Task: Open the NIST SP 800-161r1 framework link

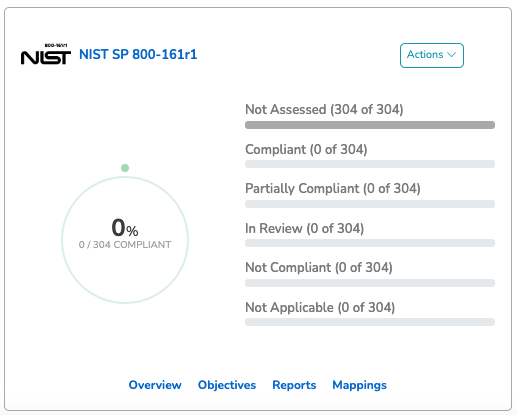Action: point(138,54)
